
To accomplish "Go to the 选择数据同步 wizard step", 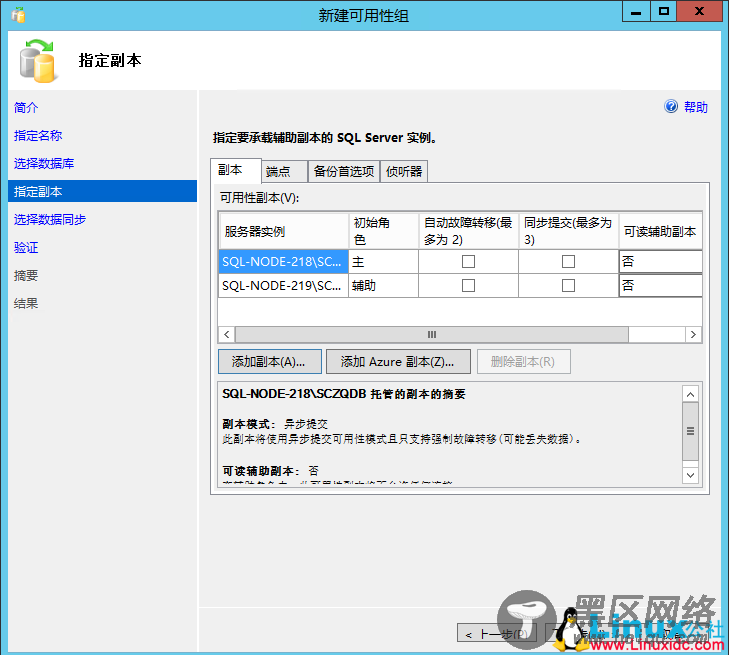I will 50,219.
